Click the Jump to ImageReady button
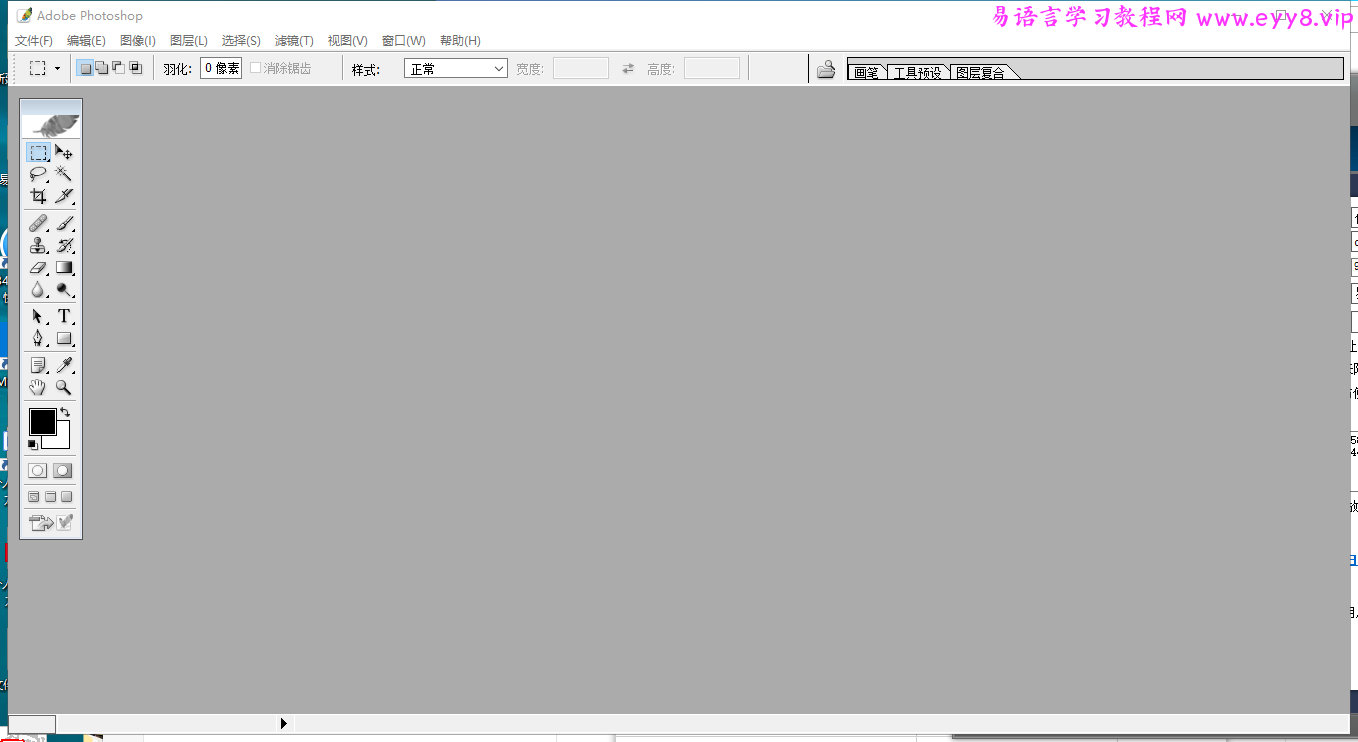Image resolution: width=1358 pixels, height=742 pixels. tap(65, 521)
